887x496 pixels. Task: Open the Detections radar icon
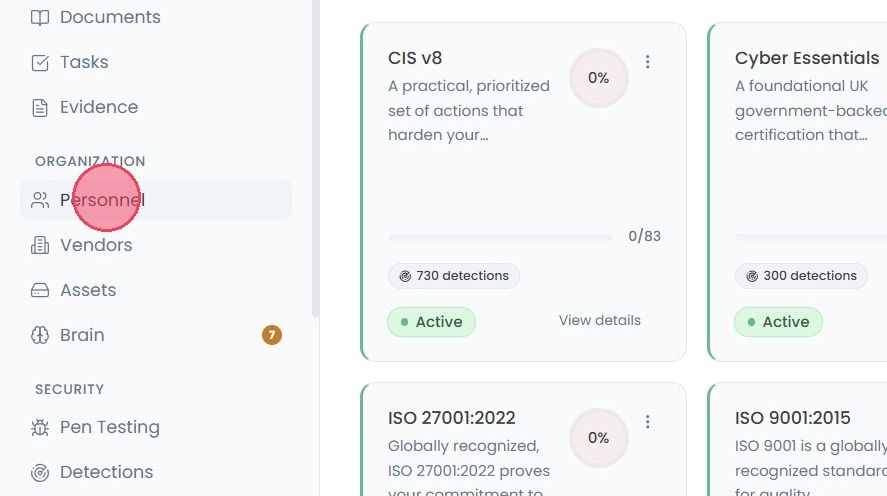[40, 472]
